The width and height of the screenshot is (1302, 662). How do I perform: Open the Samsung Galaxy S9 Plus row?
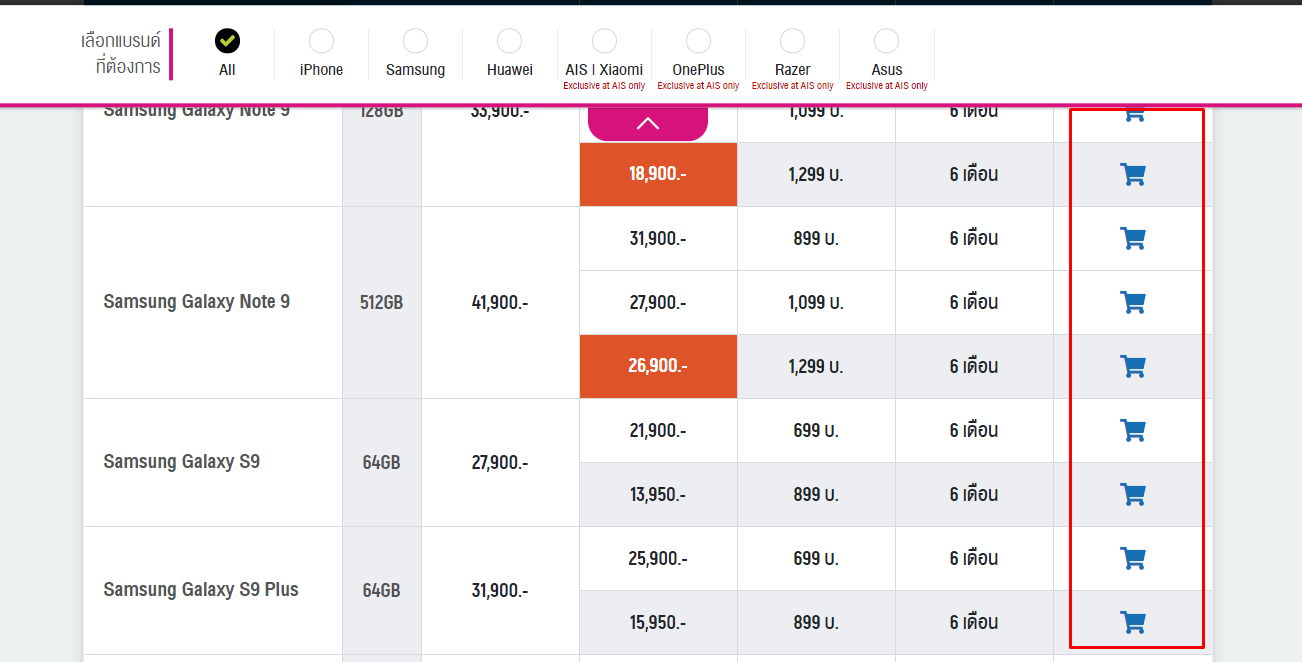[x=201, y=590]
